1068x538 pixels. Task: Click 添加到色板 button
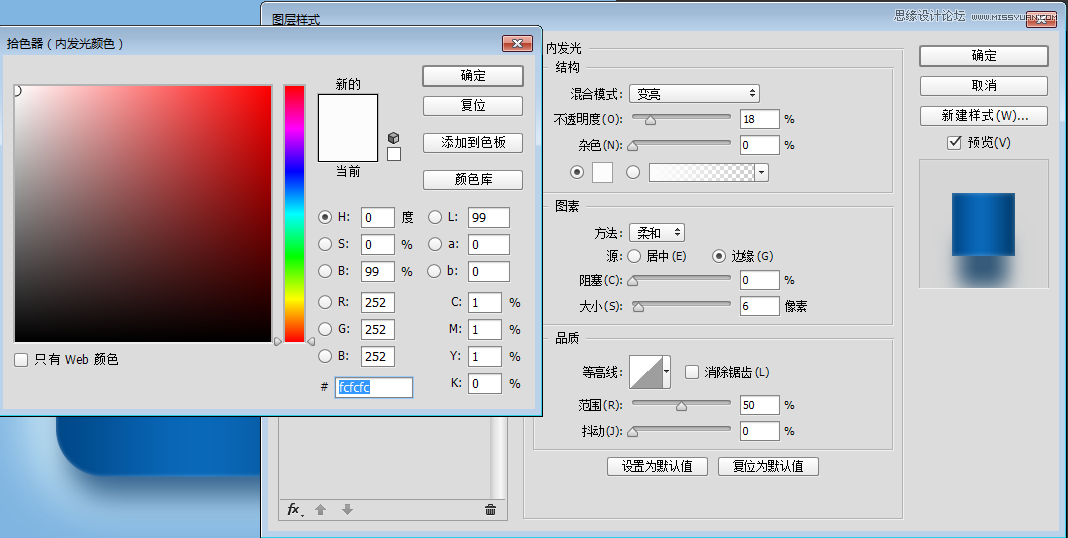(473, 143)
